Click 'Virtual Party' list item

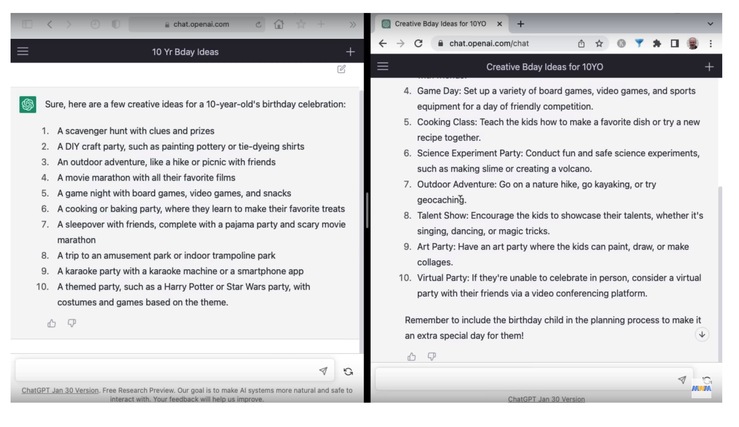click(x=557, y=285)
